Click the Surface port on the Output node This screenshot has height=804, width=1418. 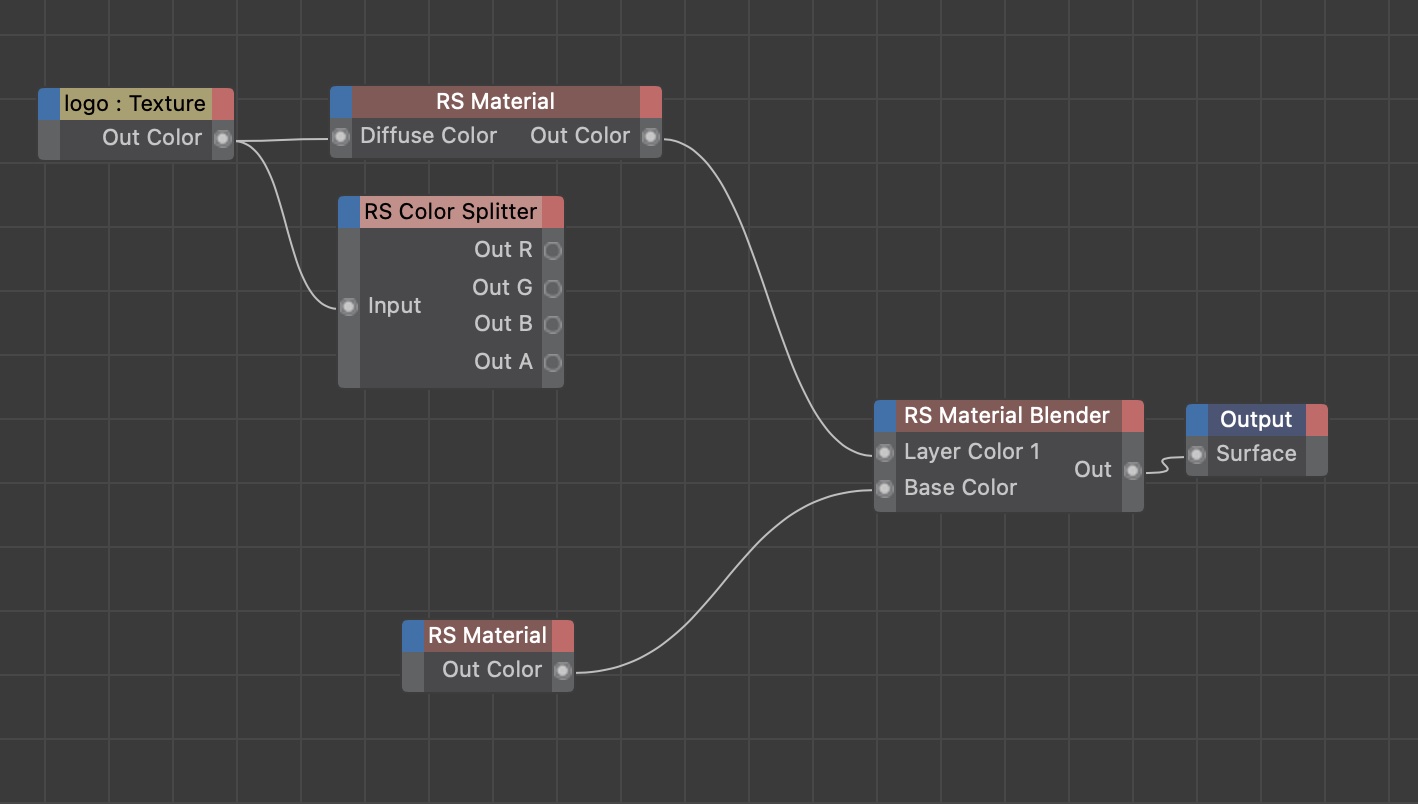[x=1197, y=455]
